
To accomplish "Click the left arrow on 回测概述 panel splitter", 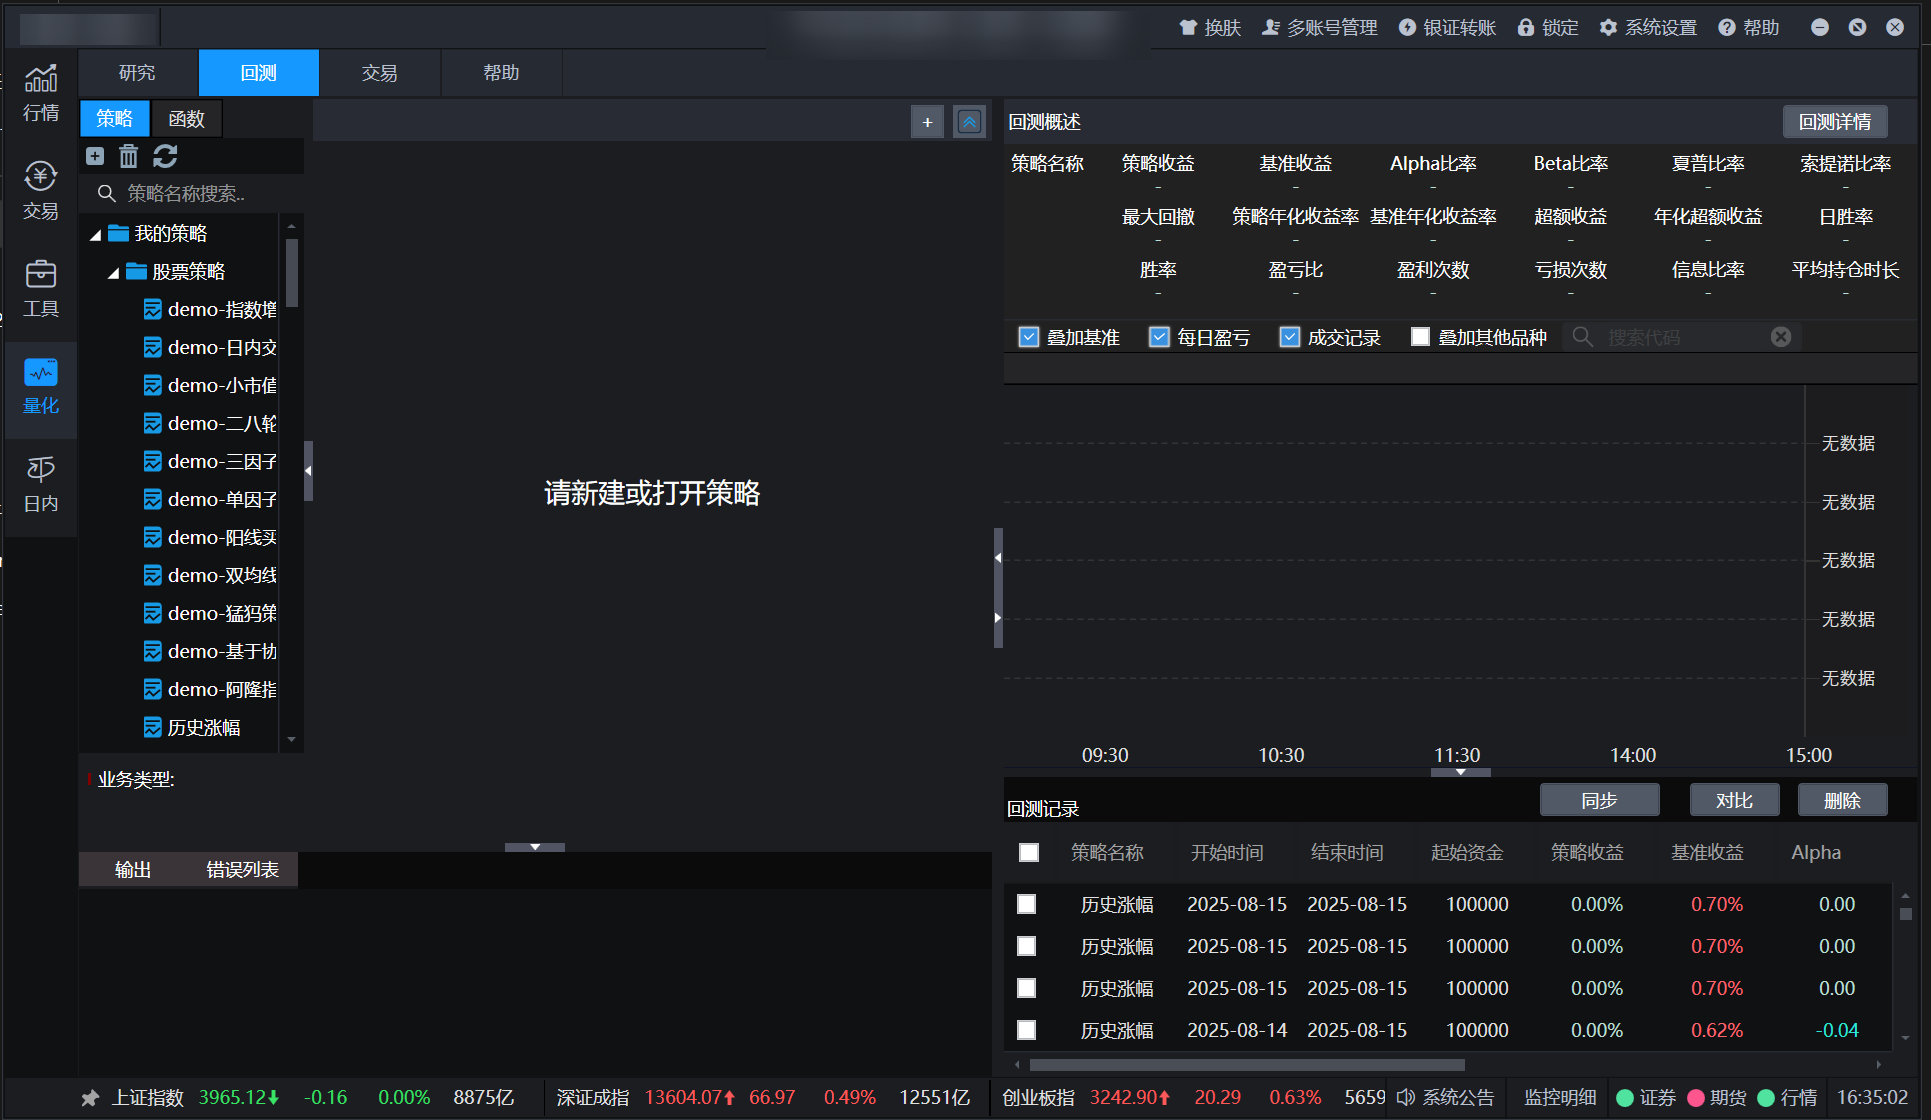I will (998, 558).
